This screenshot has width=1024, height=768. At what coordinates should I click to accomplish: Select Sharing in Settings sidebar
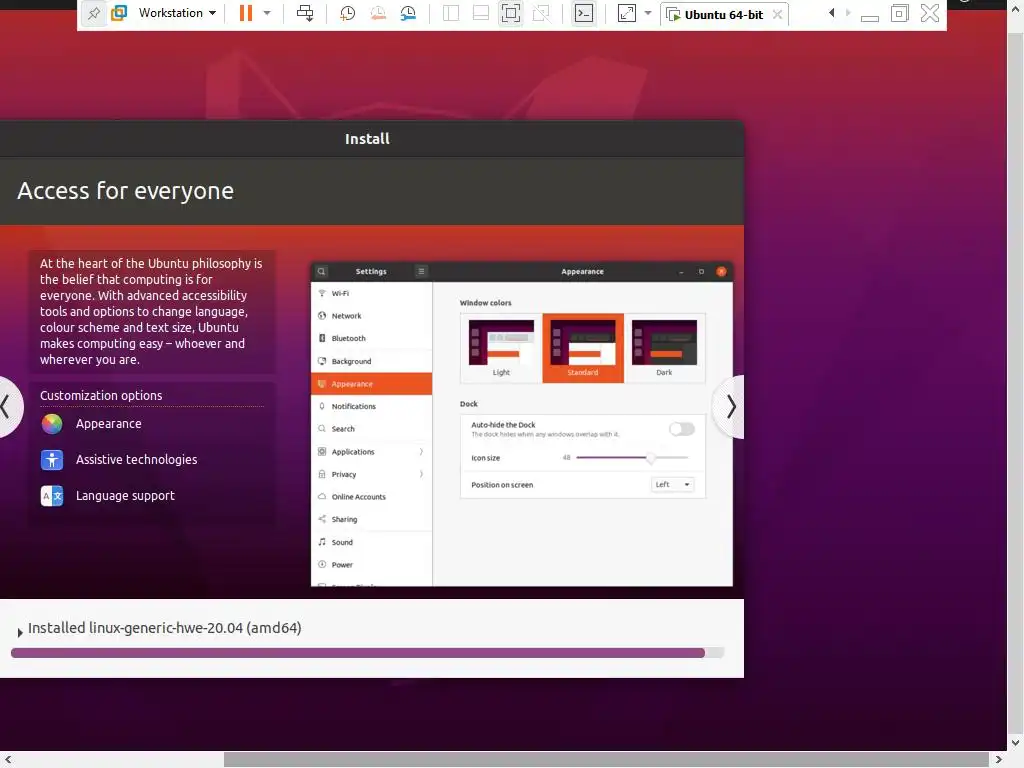coord(372,519)
